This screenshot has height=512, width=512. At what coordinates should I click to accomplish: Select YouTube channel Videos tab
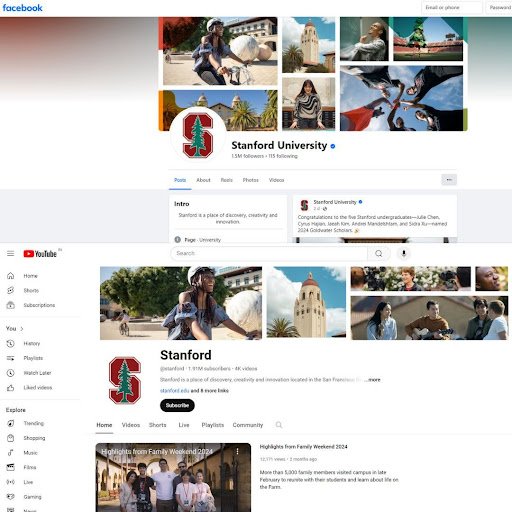click(x=131, y=425)
